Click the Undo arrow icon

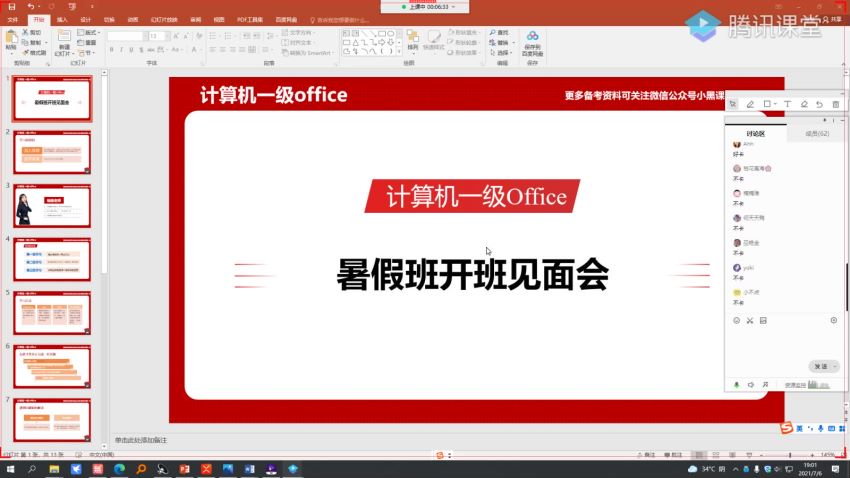pyautogui.click(x=30, y=7)
